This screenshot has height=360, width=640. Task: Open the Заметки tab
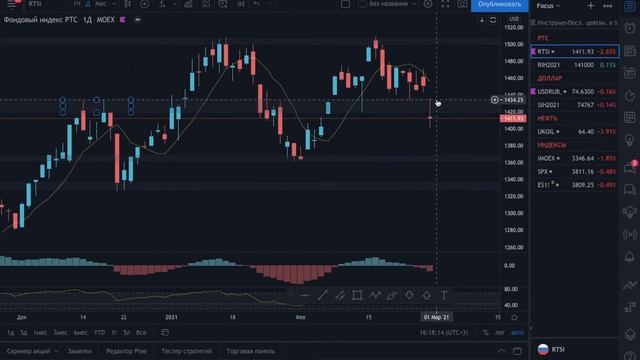click(80, 351)
